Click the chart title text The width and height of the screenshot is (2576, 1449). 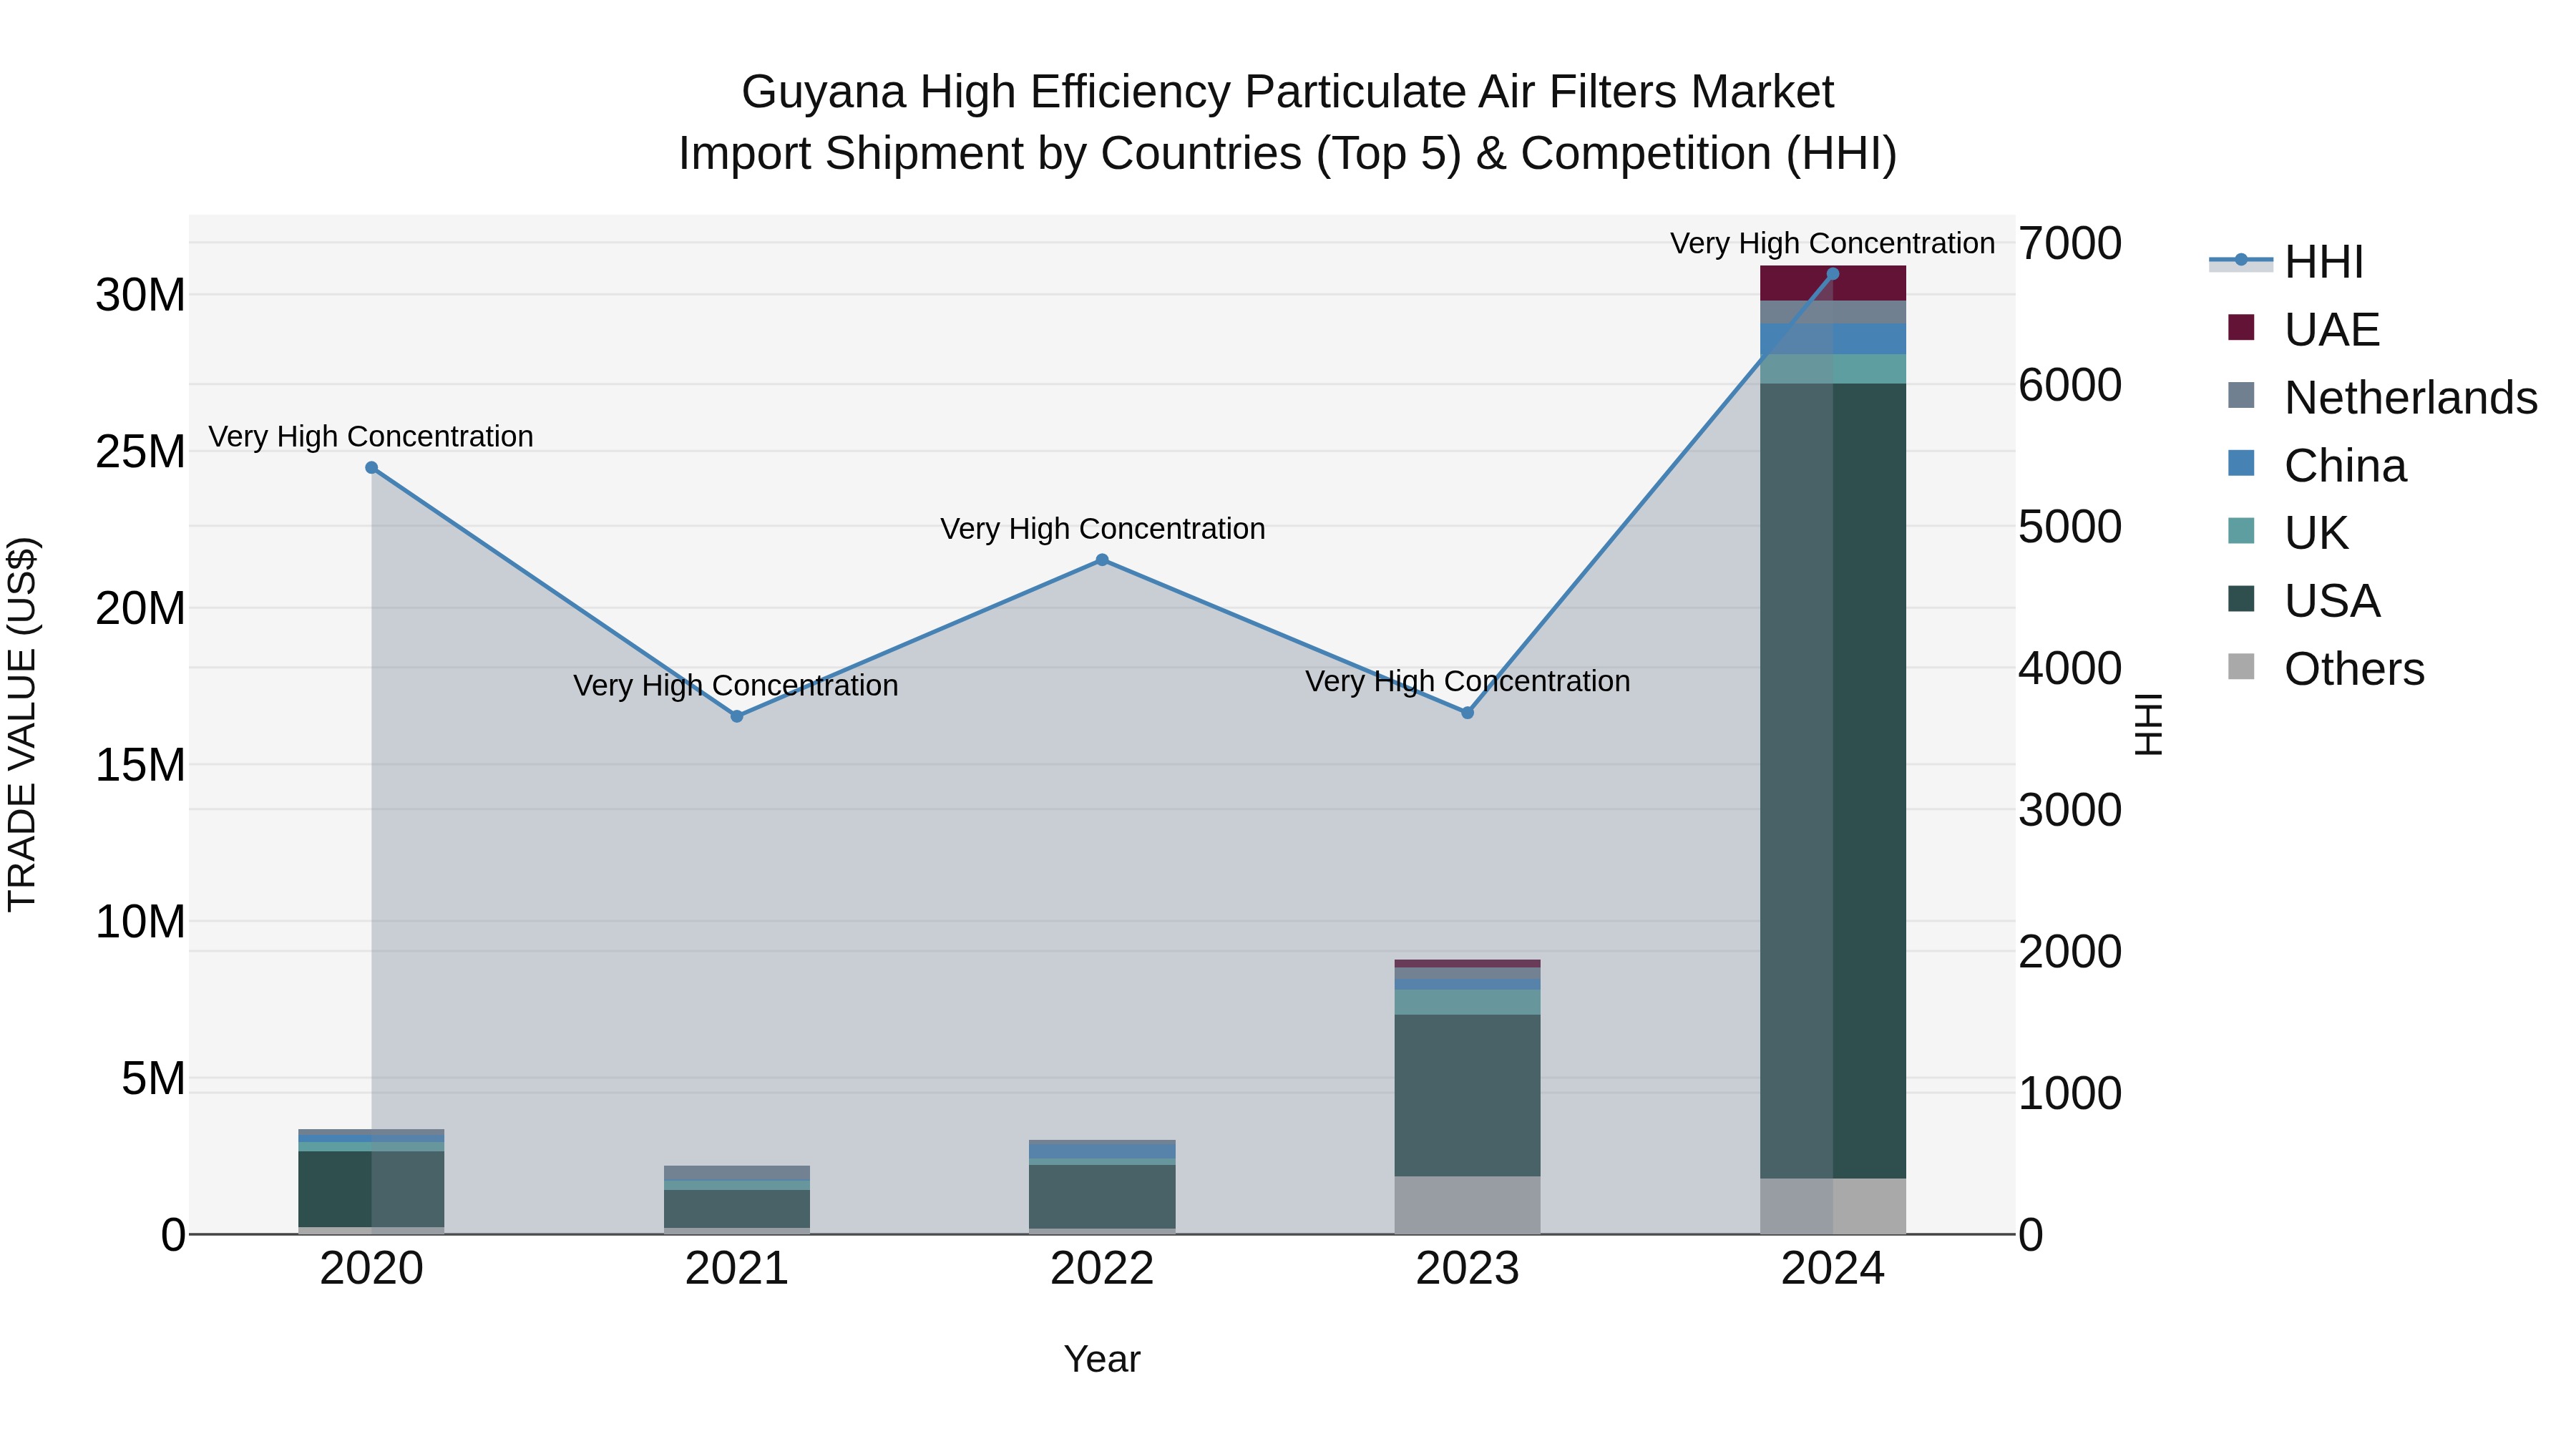tap(1288, 123)
